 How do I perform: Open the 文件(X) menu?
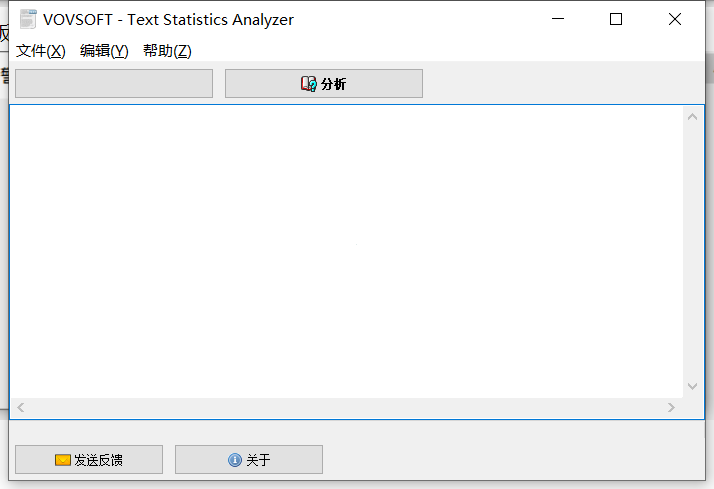[41, 51]
